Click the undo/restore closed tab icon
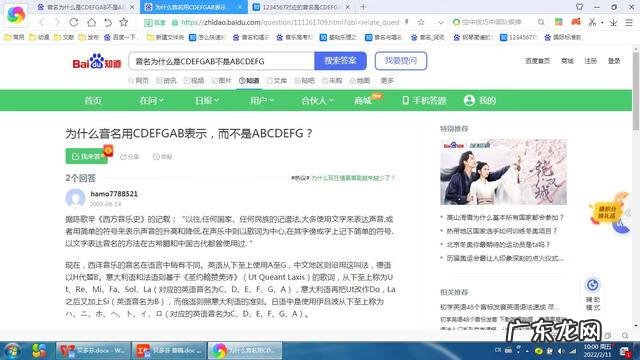This screenshot has width=640, height=360. (108, 22)
